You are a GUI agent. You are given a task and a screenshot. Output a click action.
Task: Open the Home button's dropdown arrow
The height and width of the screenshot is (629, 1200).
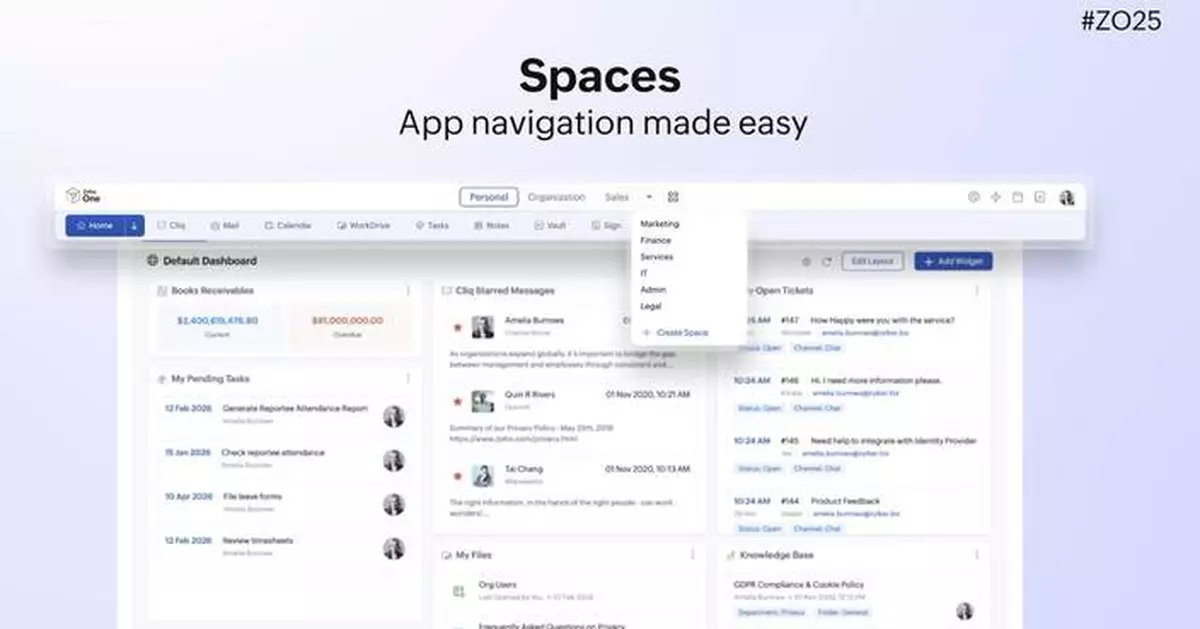pyautogui.click(x=133, y=225)
